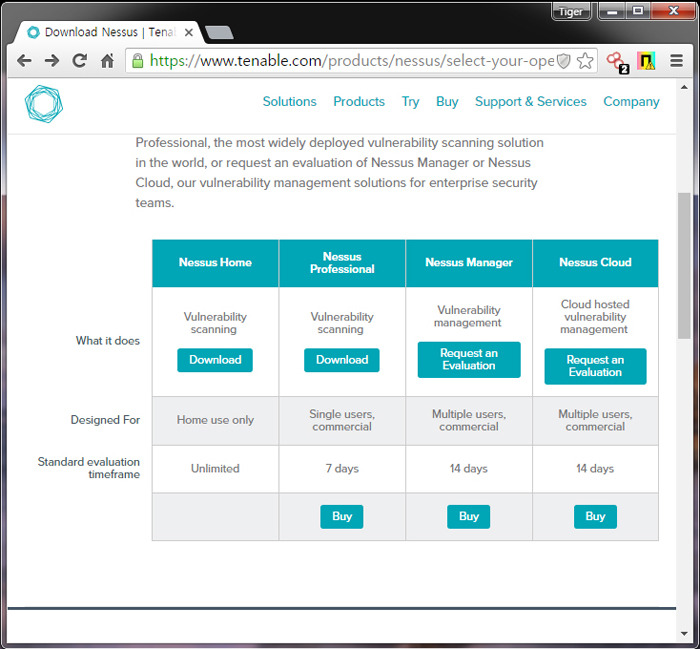Open the Buy navigation menu

[447, 102]
